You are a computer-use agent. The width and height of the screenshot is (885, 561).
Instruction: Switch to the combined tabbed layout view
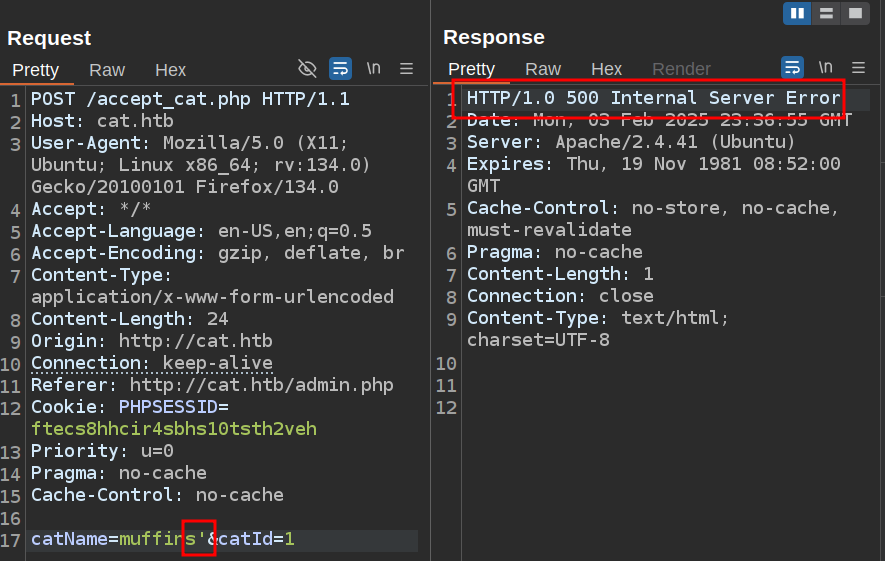click(x=854, y=13)
